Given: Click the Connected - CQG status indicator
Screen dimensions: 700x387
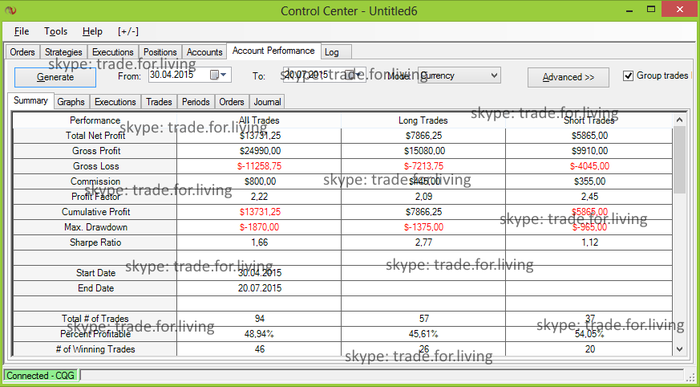Looking at the screenshot, I should click(41, 375).
